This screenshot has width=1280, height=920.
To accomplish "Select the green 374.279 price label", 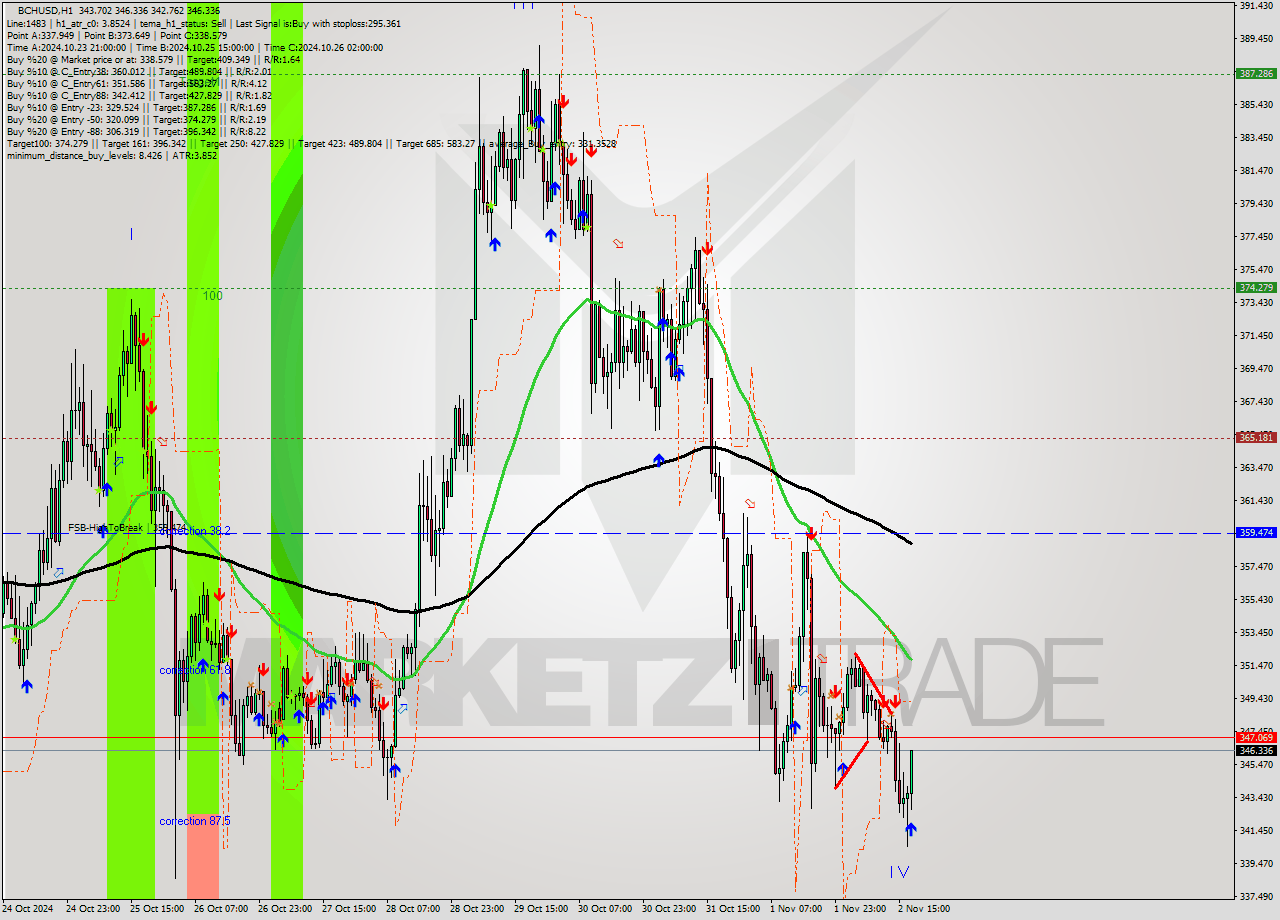I will (1255, 287).
